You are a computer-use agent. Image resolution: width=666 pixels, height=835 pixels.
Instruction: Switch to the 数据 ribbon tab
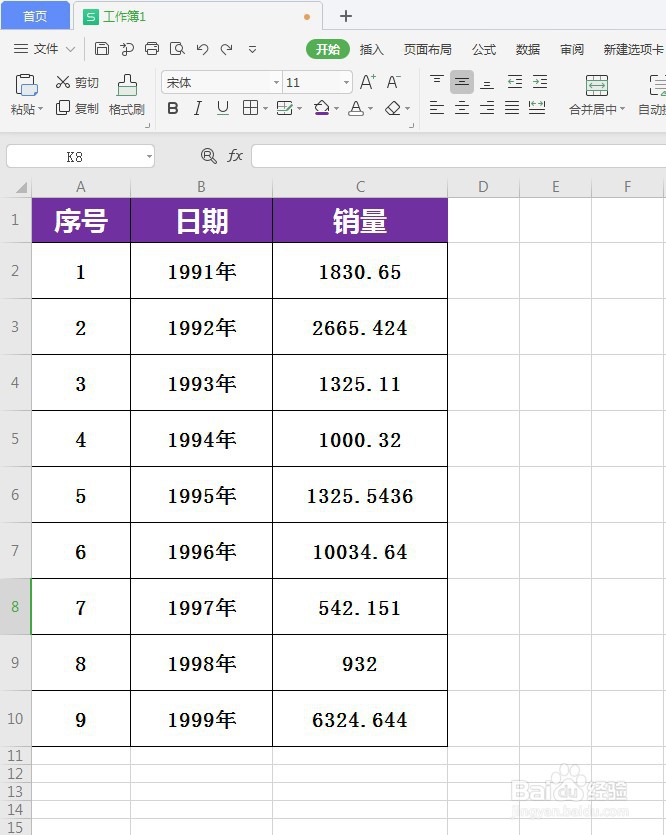tap(528, 50)
